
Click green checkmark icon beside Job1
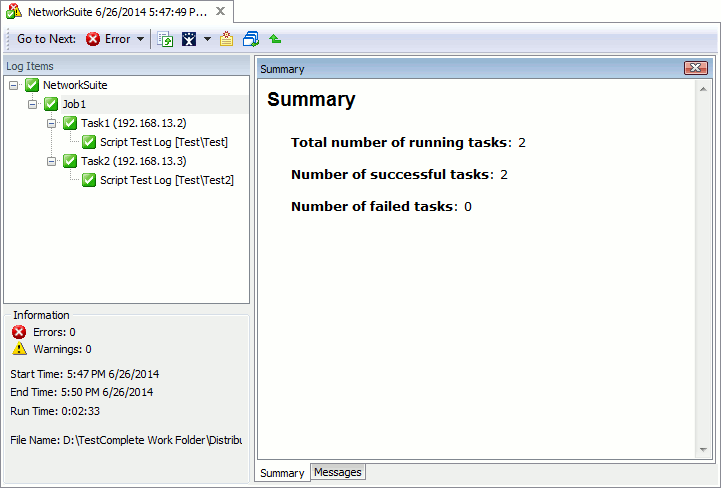51,104
